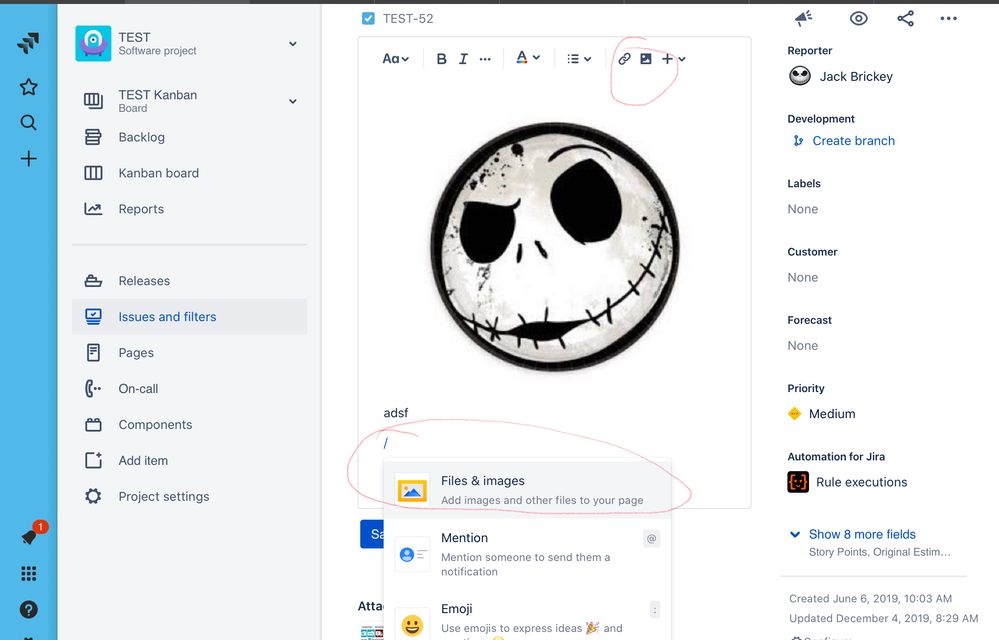Viewport: 999px width, 640px height.
Task: Open the TEST-52 issue key link
Action: [408, 18]
